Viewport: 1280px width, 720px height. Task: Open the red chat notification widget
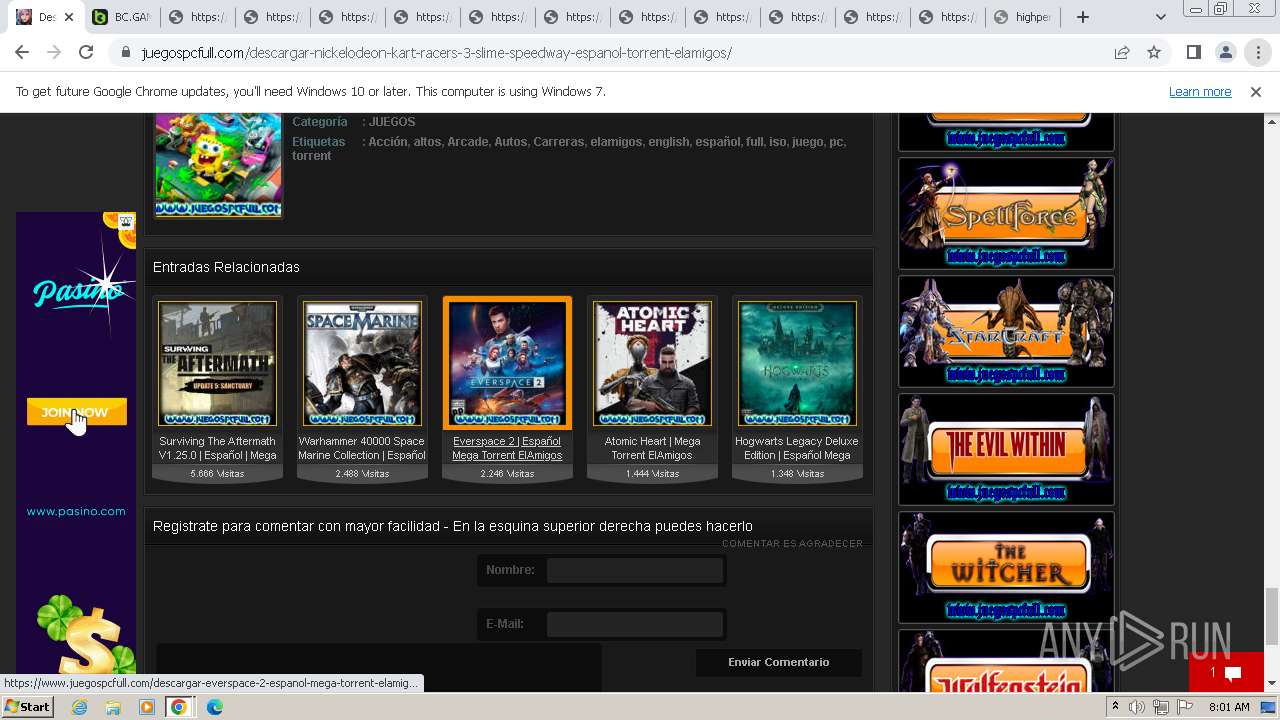pos(1226,672)
